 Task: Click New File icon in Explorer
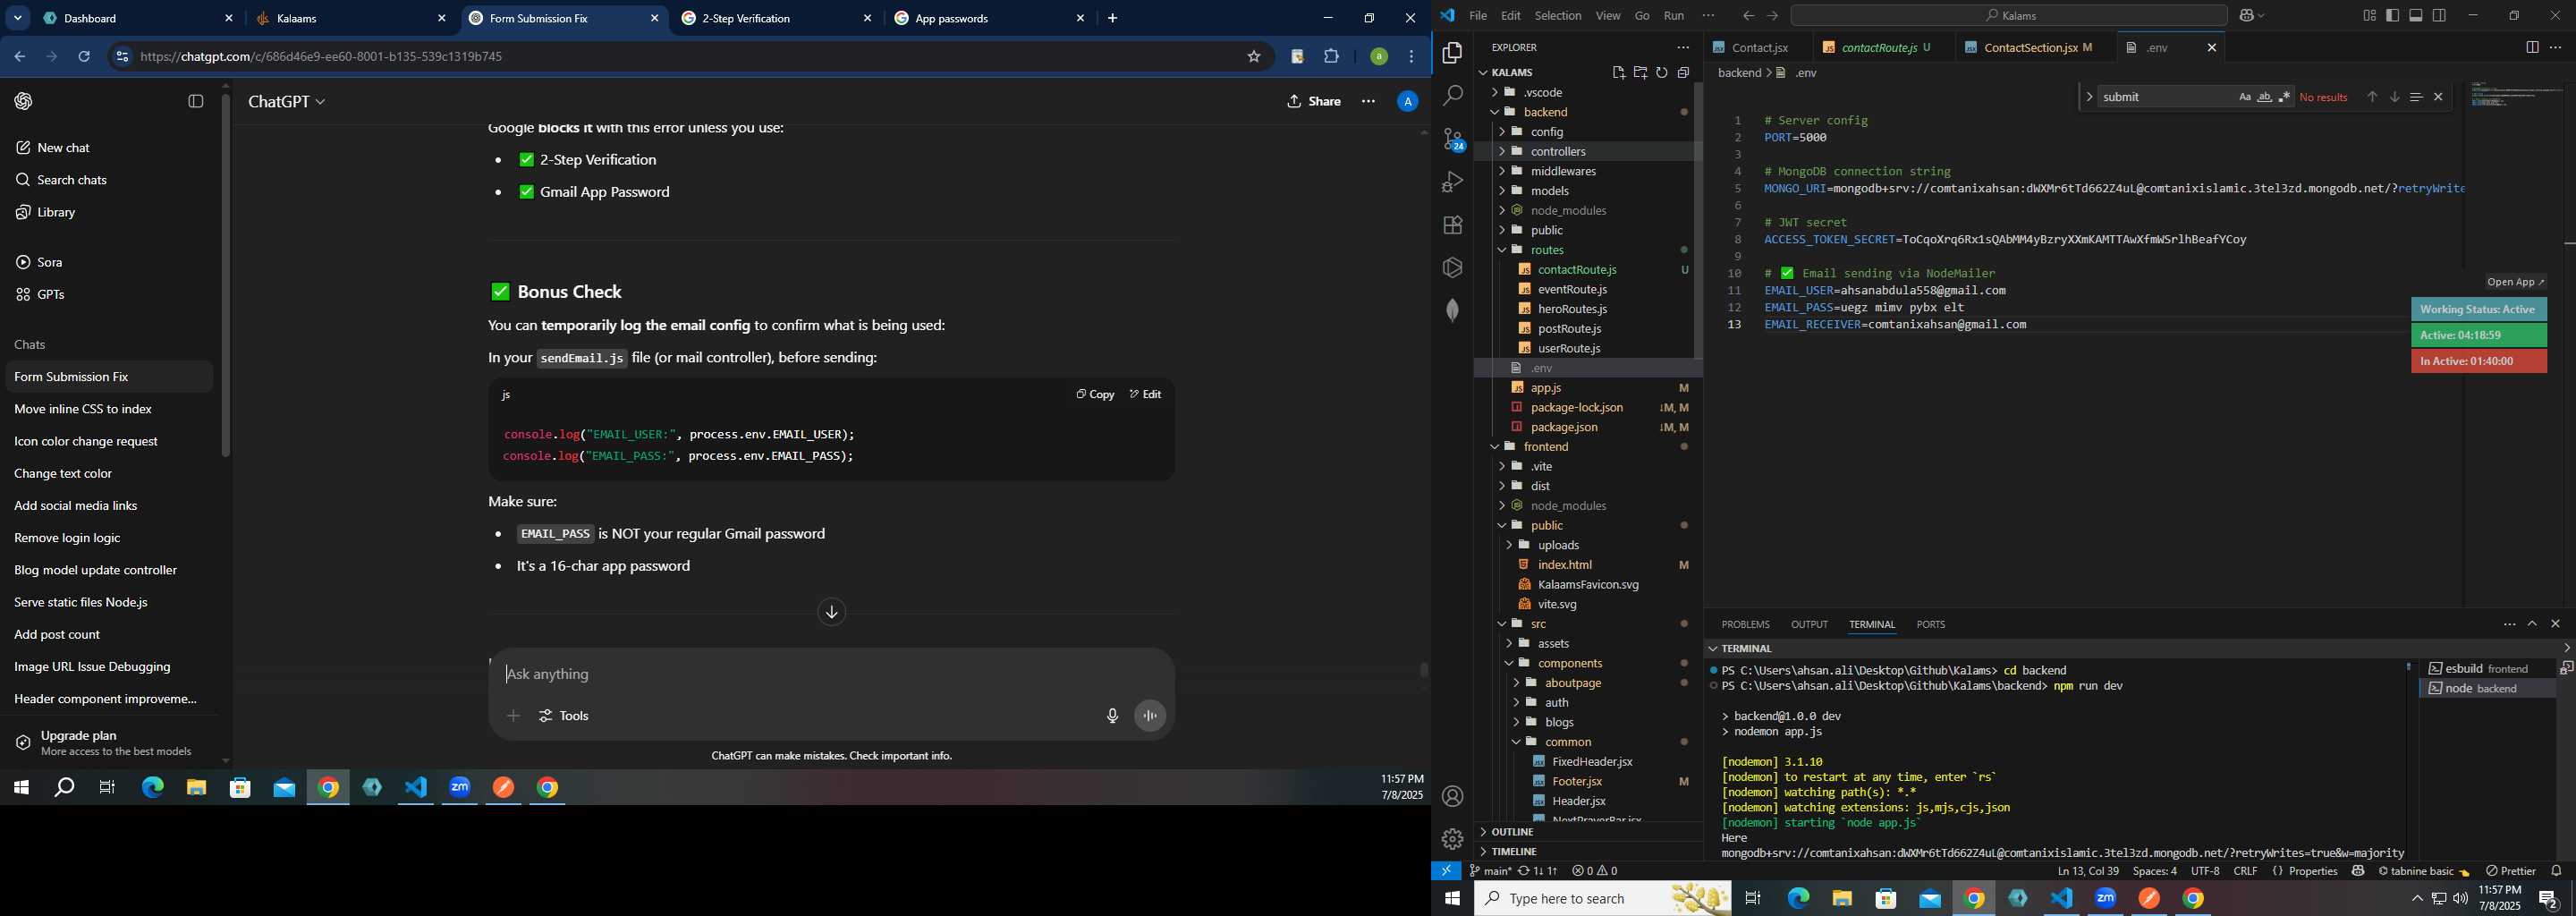point(1619,72)
